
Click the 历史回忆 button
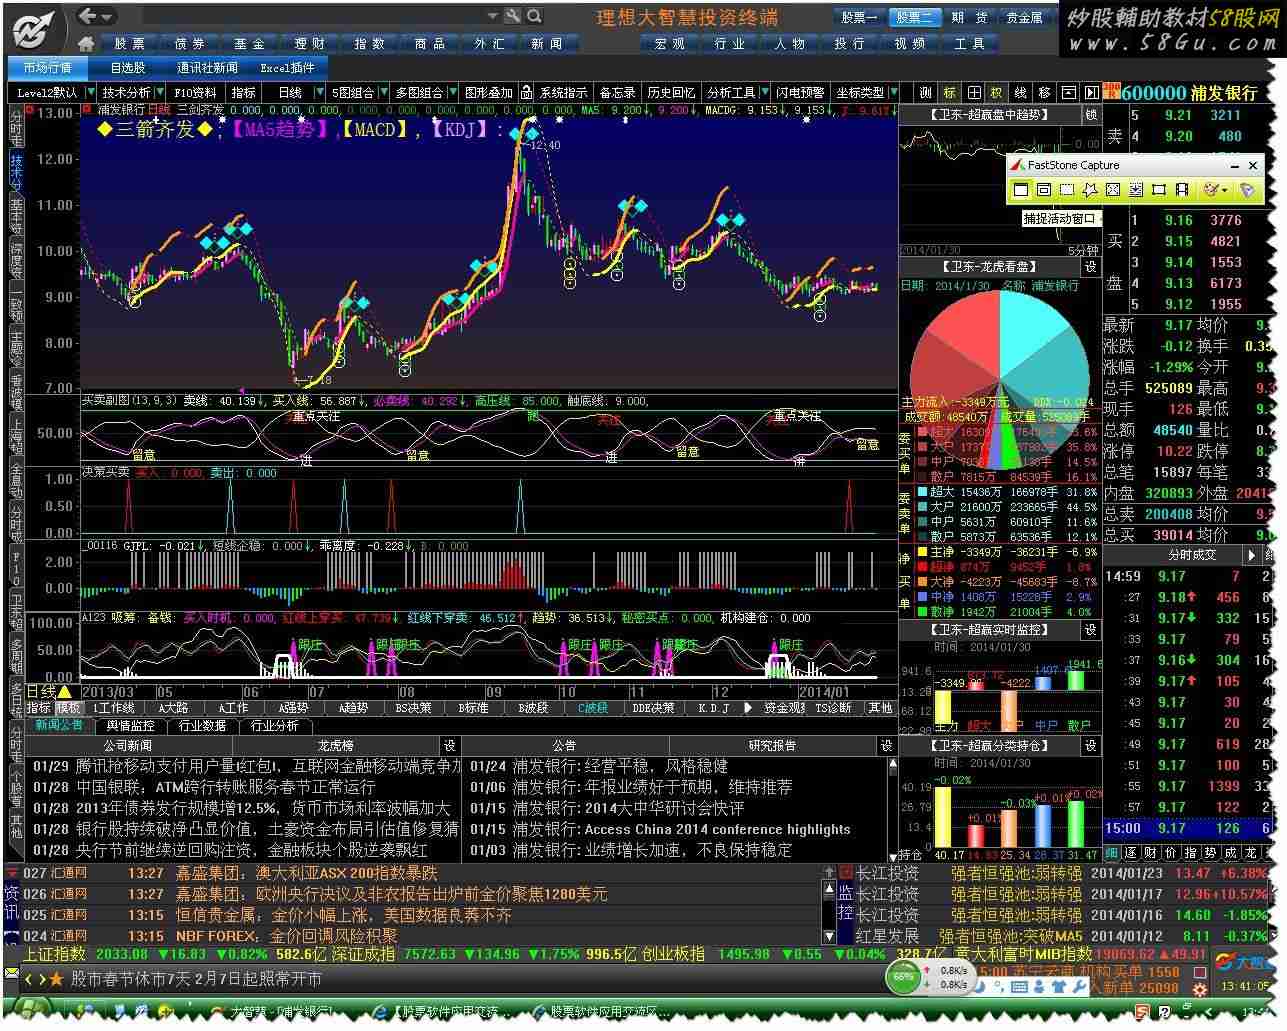[671, 92]
